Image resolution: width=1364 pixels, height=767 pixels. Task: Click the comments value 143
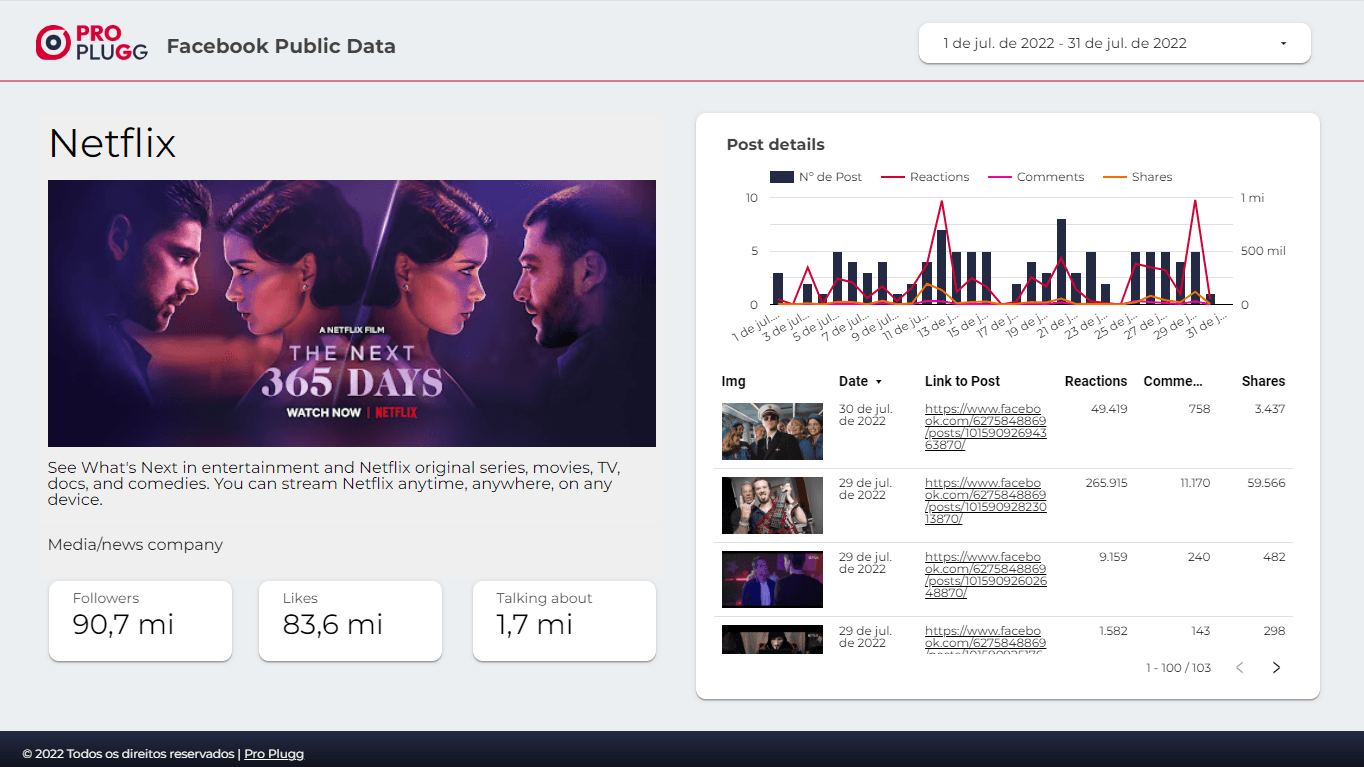click(x=1199, y=631)
